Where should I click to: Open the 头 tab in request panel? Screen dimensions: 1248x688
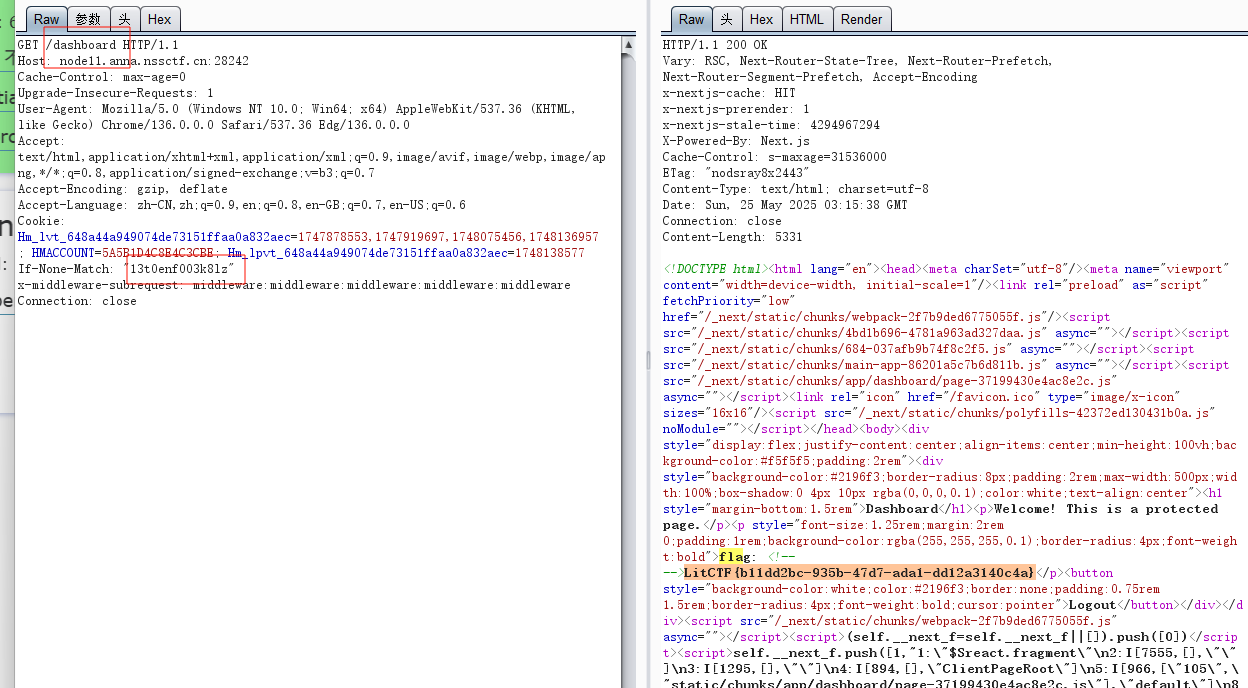pos(124,19)
